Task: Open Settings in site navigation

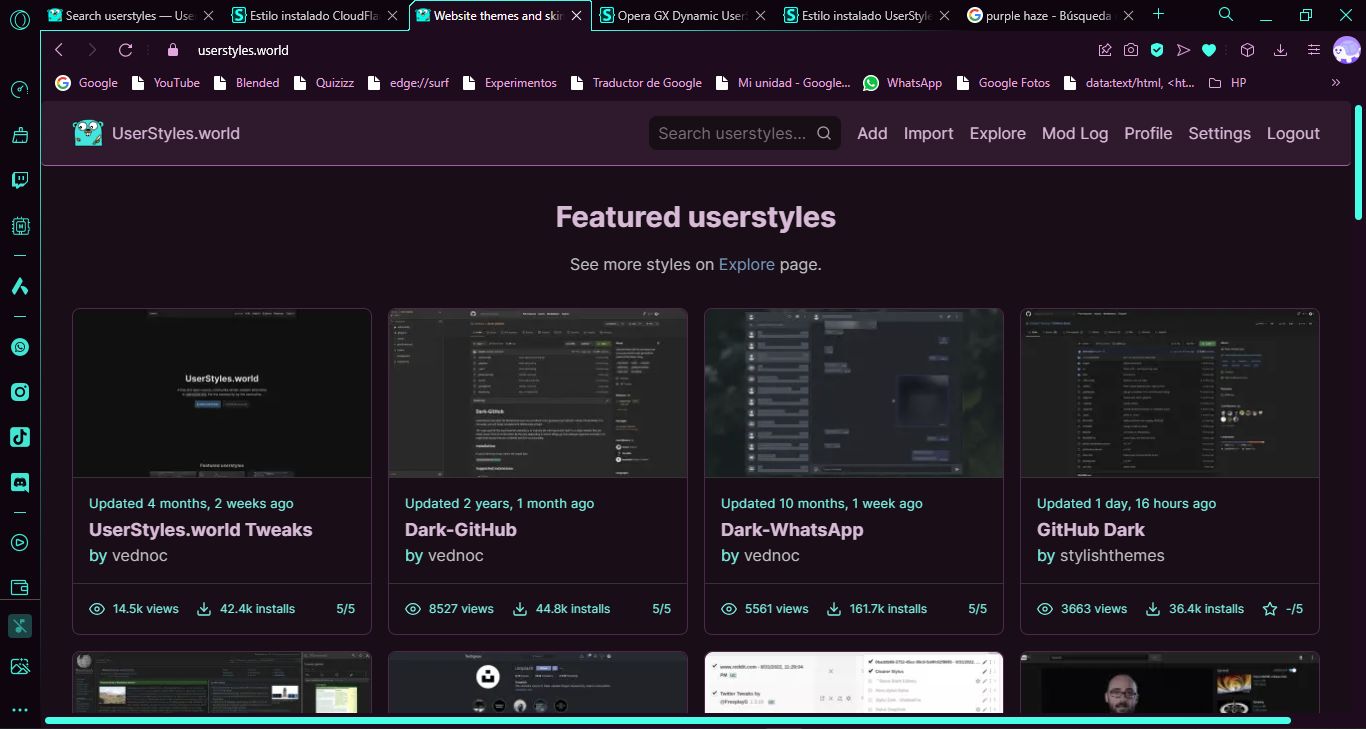Action: click(x=1219, y=133)
